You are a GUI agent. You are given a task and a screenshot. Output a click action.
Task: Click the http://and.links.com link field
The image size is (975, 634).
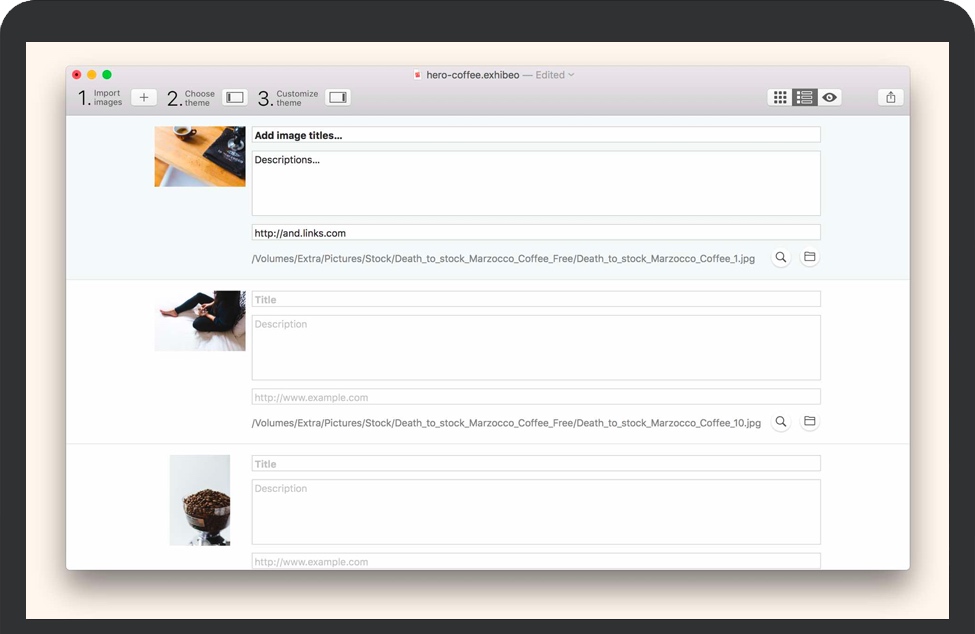535,233
